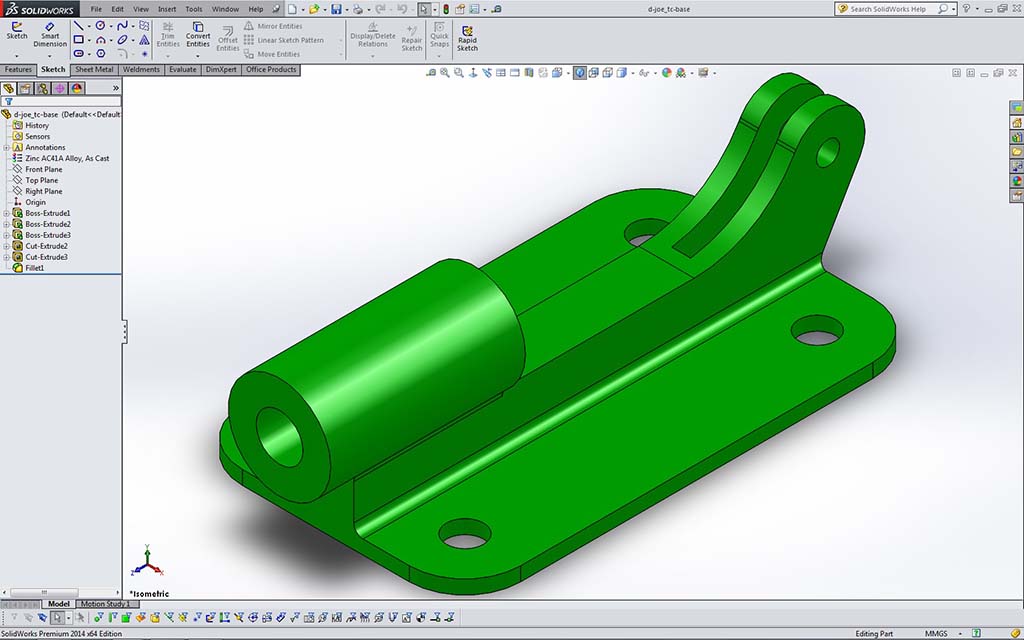Select the Convert Entities tool
This screenshot has width=1024, height=640.
pyautogui.click(x=198, y=33)
